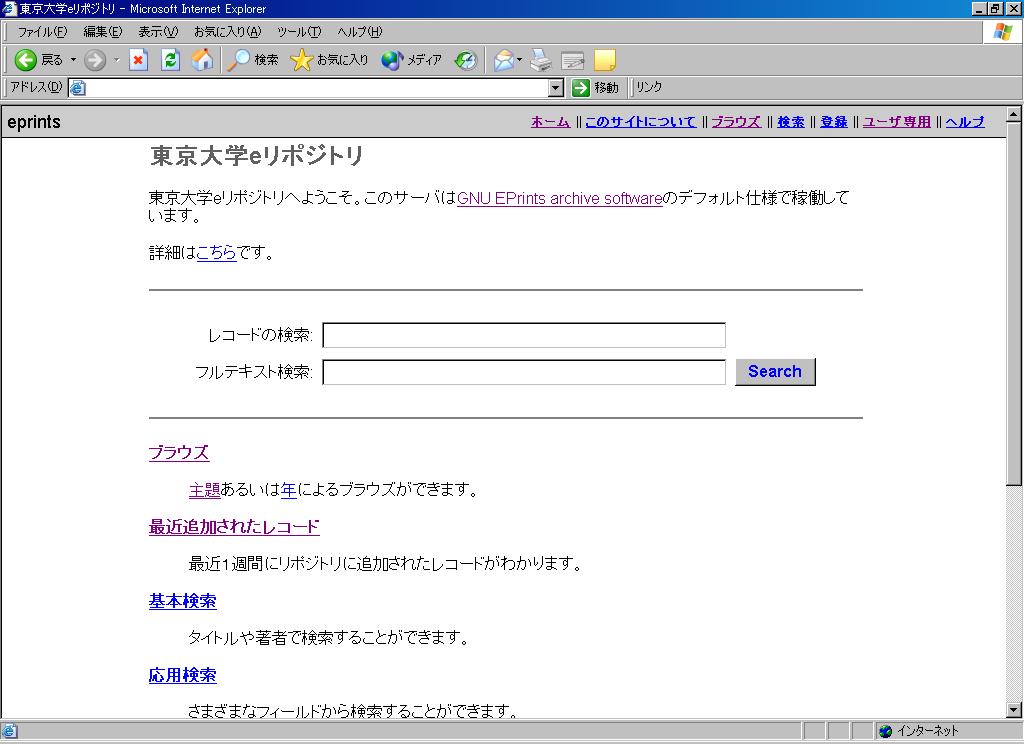Open 最近追加されたレコード link

coord(234,527)
